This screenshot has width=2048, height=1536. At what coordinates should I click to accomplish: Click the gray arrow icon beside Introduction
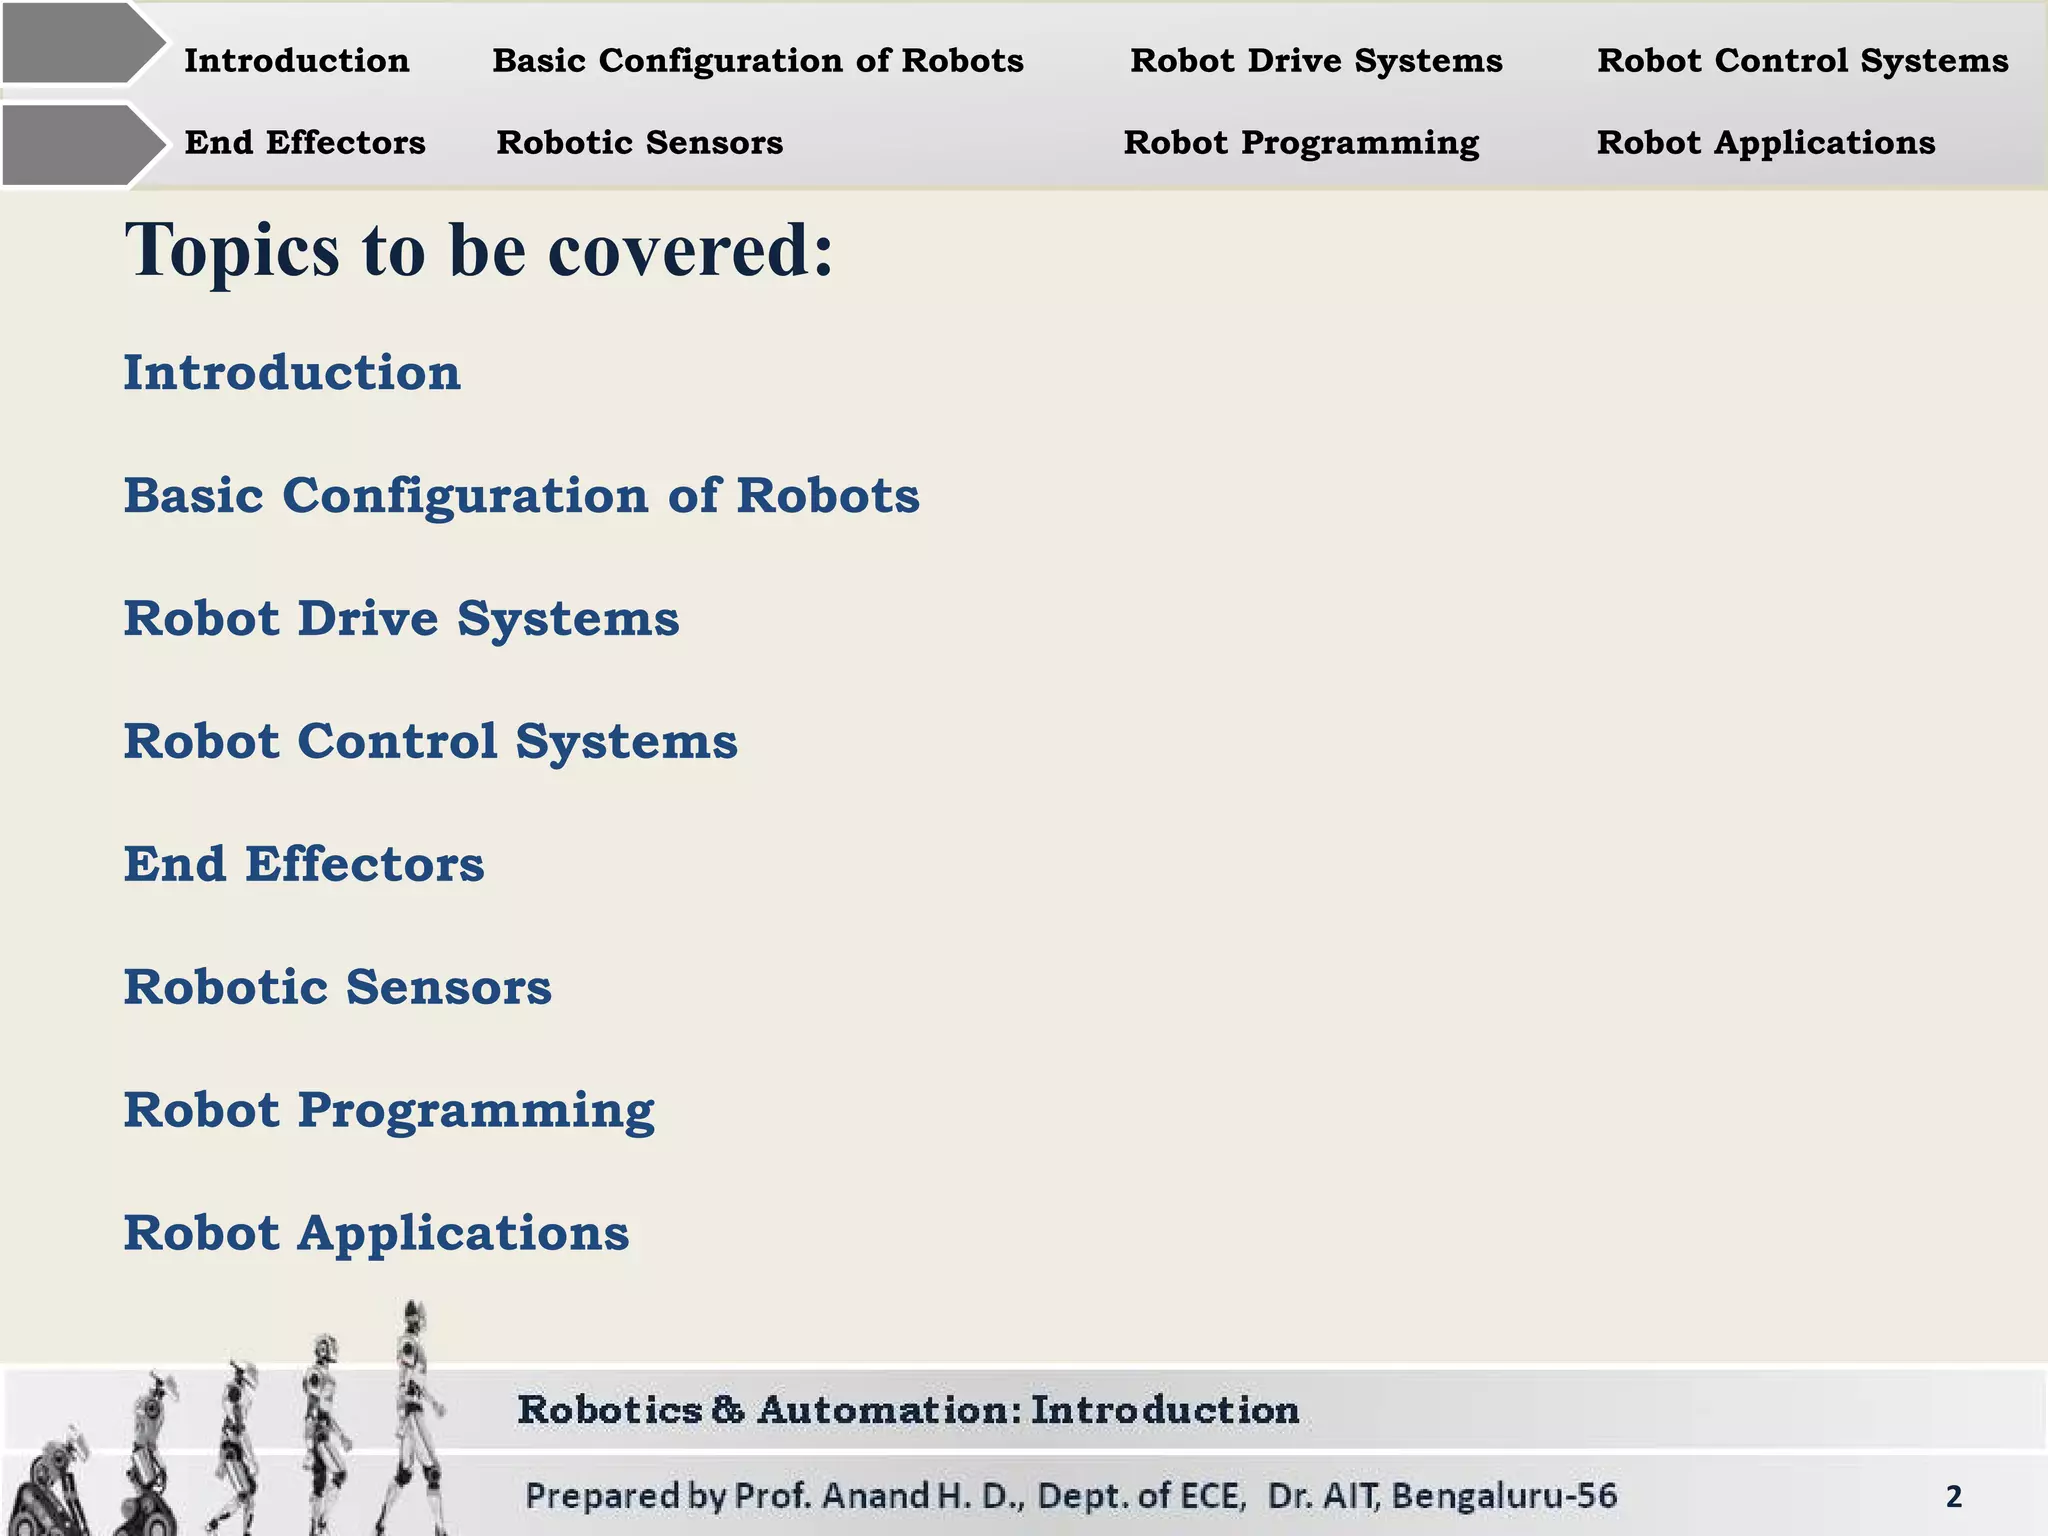84,44
